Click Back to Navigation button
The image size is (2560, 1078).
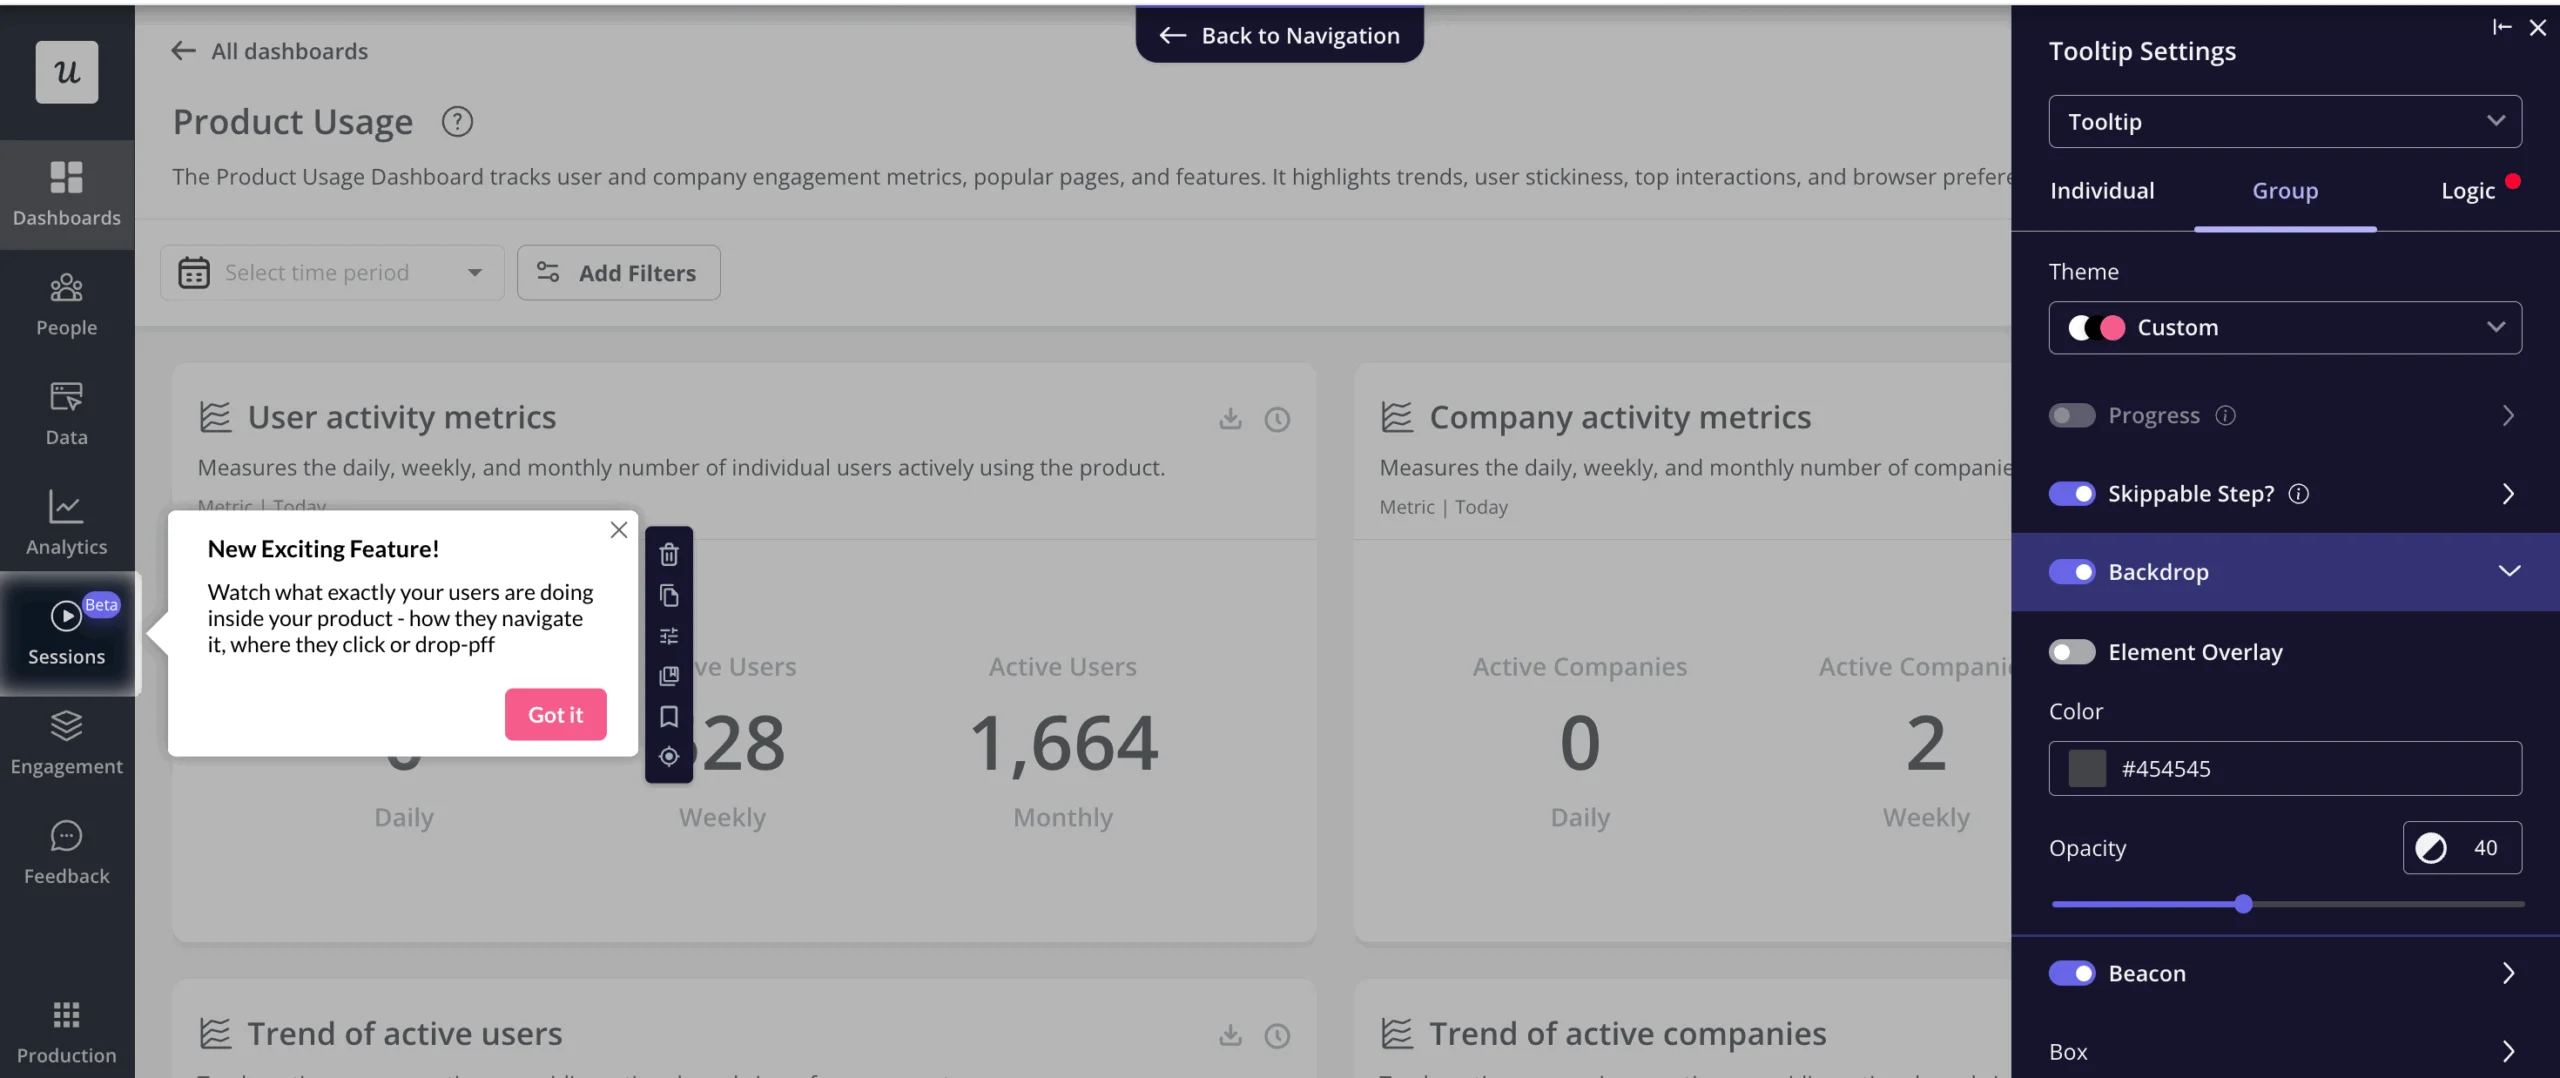tap(1279, 36)
